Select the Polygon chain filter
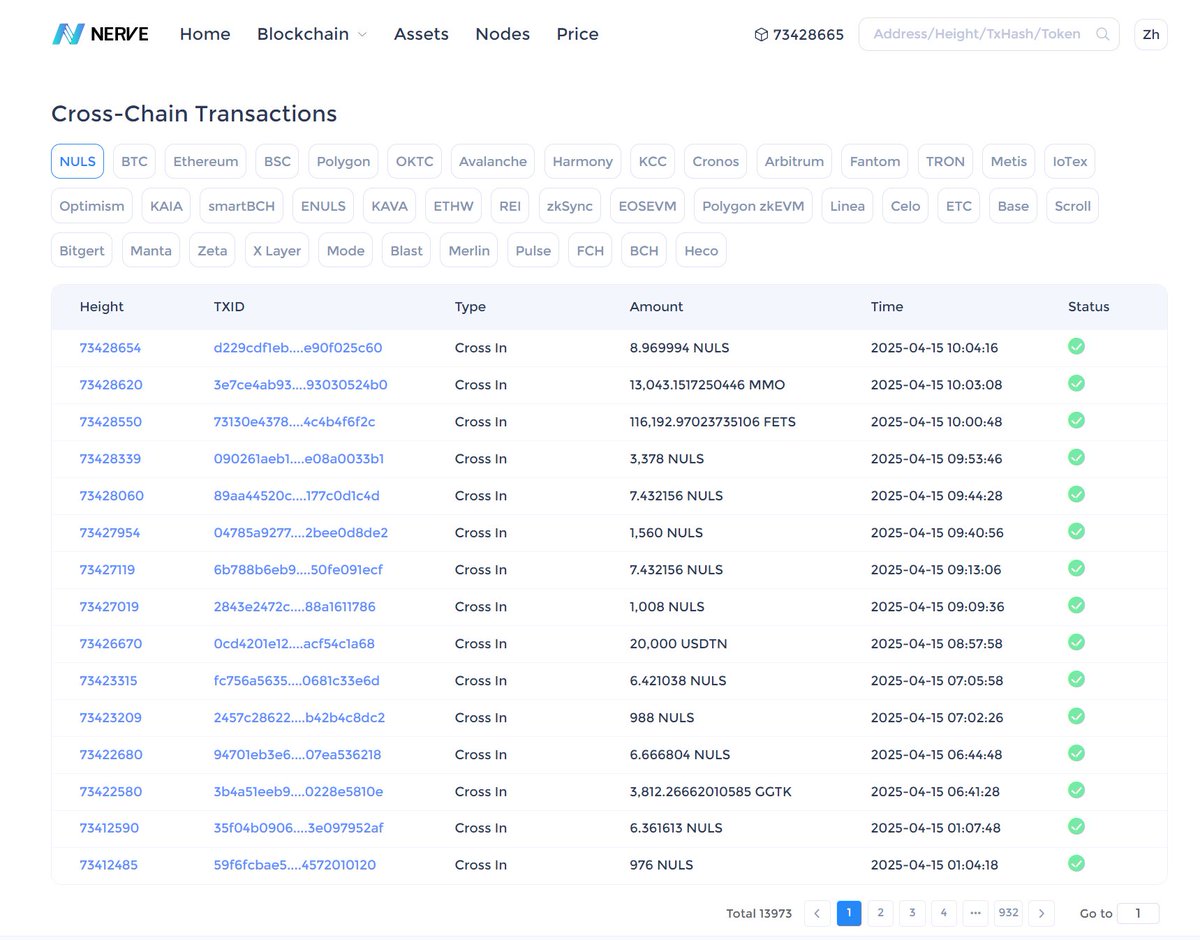This screenshot has height=940, width=1200. pos(343,161)
